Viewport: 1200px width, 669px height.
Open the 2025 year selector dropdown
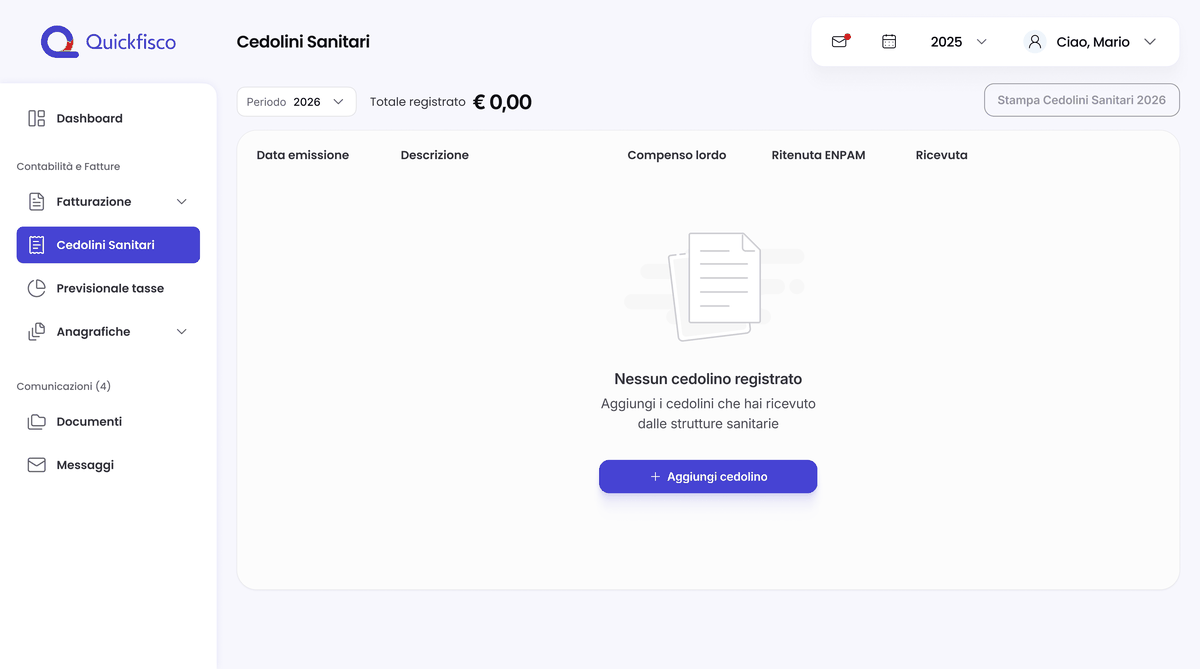pos(959,42)
